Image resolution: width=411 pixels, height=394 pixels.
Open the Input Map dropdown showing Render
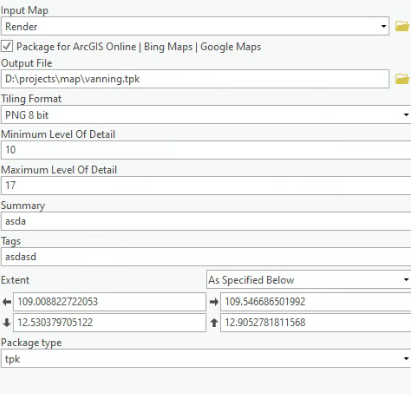195,26
